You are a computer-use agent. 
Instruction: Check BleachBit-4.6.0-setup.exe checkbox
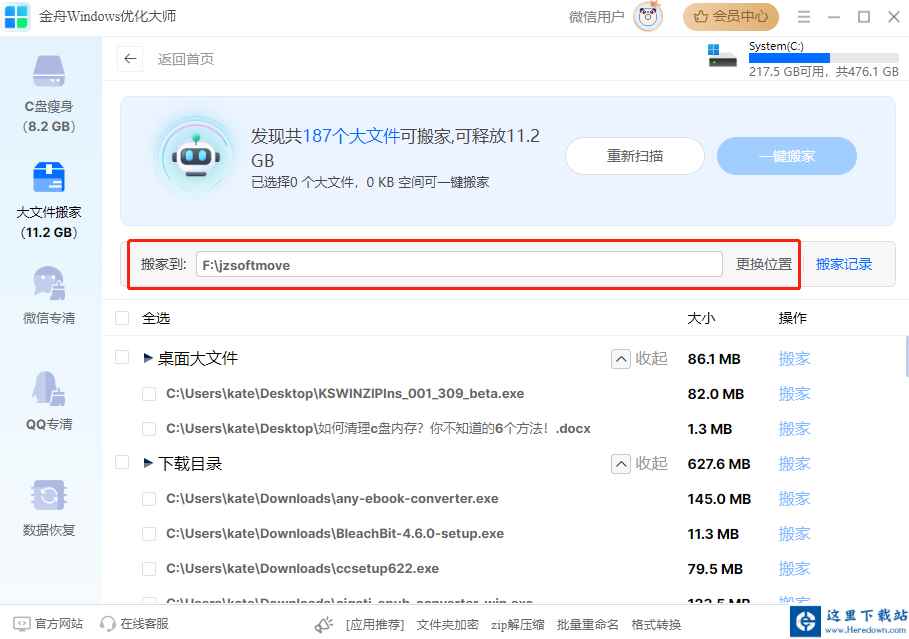(149, 533)
